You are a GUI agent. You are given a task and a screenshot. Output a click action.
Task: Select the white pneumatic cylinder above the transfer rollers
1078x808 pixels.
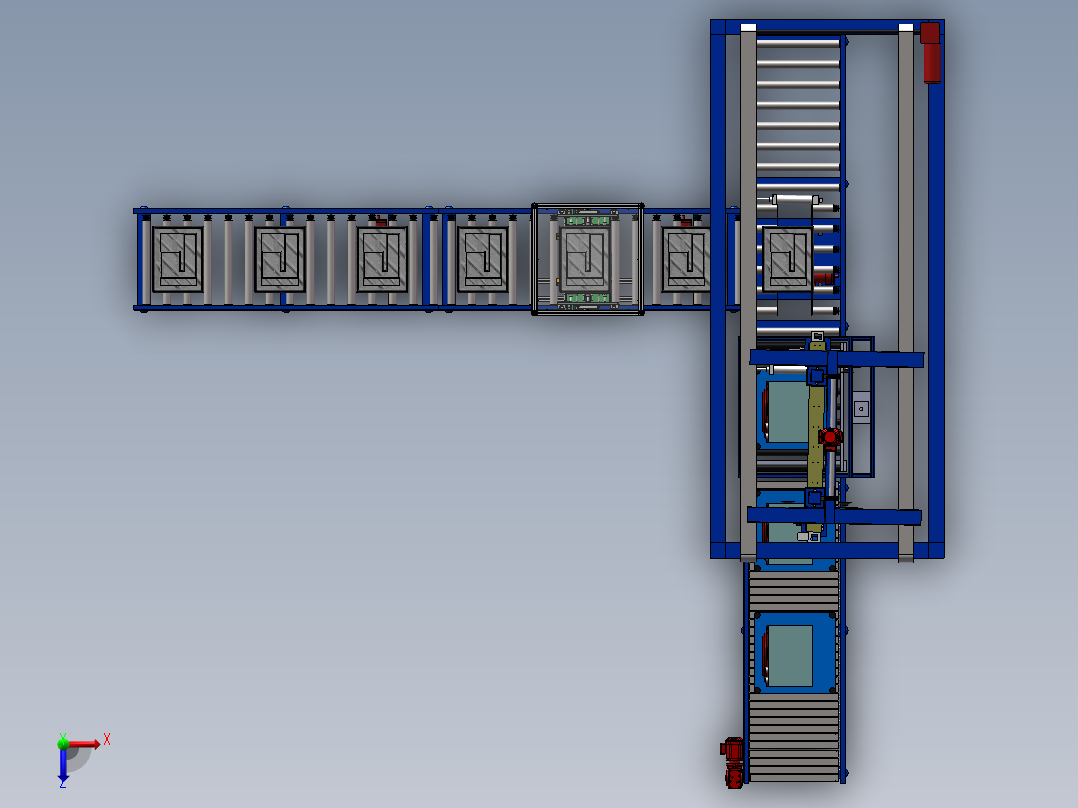795,199
